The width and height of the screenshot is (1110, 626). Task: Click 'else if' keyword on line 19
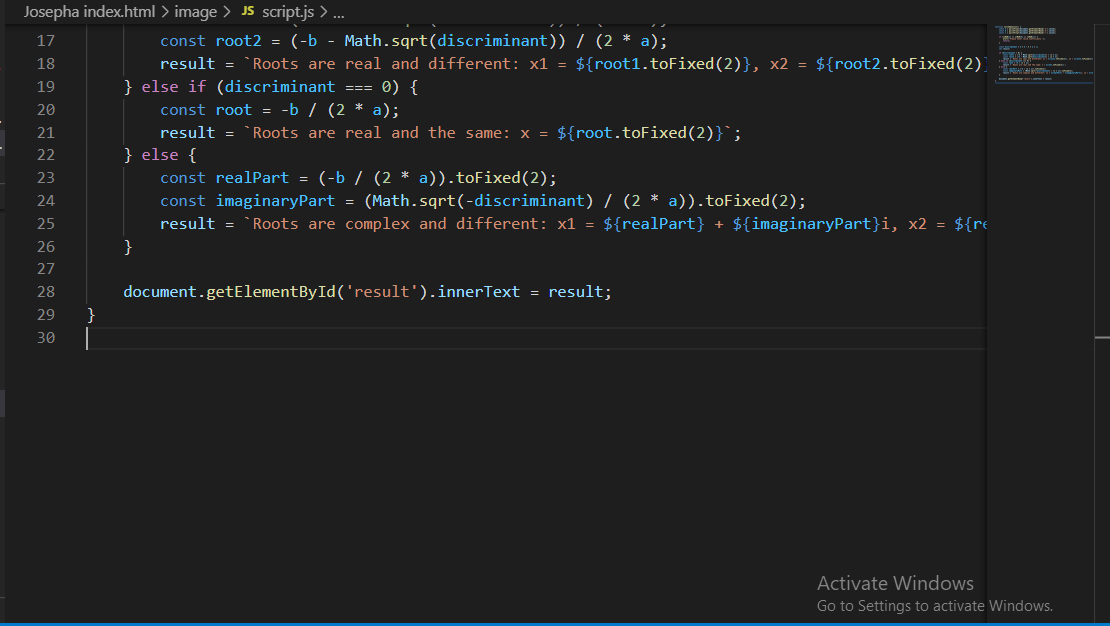(173, 86)
